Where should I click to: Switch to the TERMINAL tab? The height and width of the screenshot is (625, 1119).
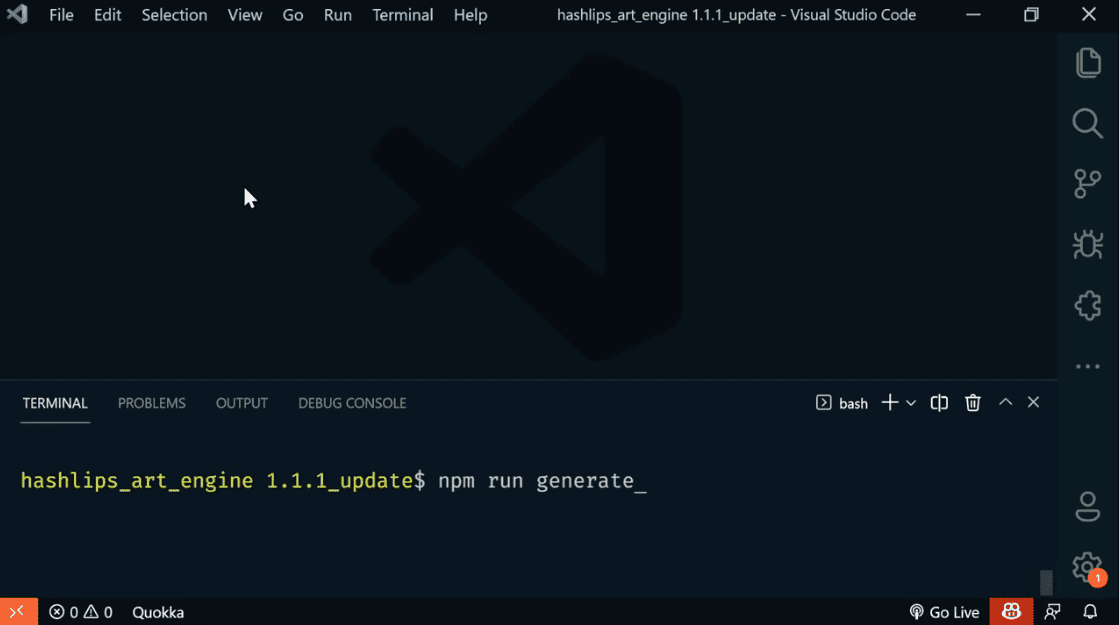click(55, 403)
